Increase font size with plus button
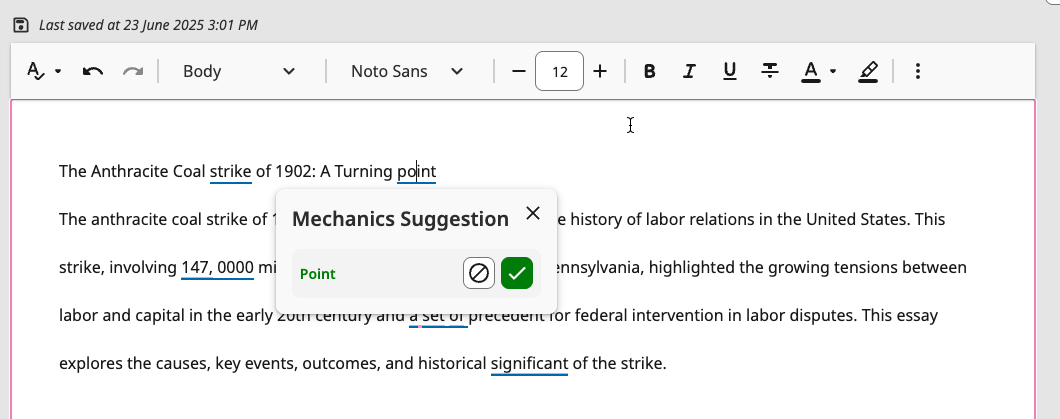Screen dimensions: 1060x419 [x=600, y=71]
